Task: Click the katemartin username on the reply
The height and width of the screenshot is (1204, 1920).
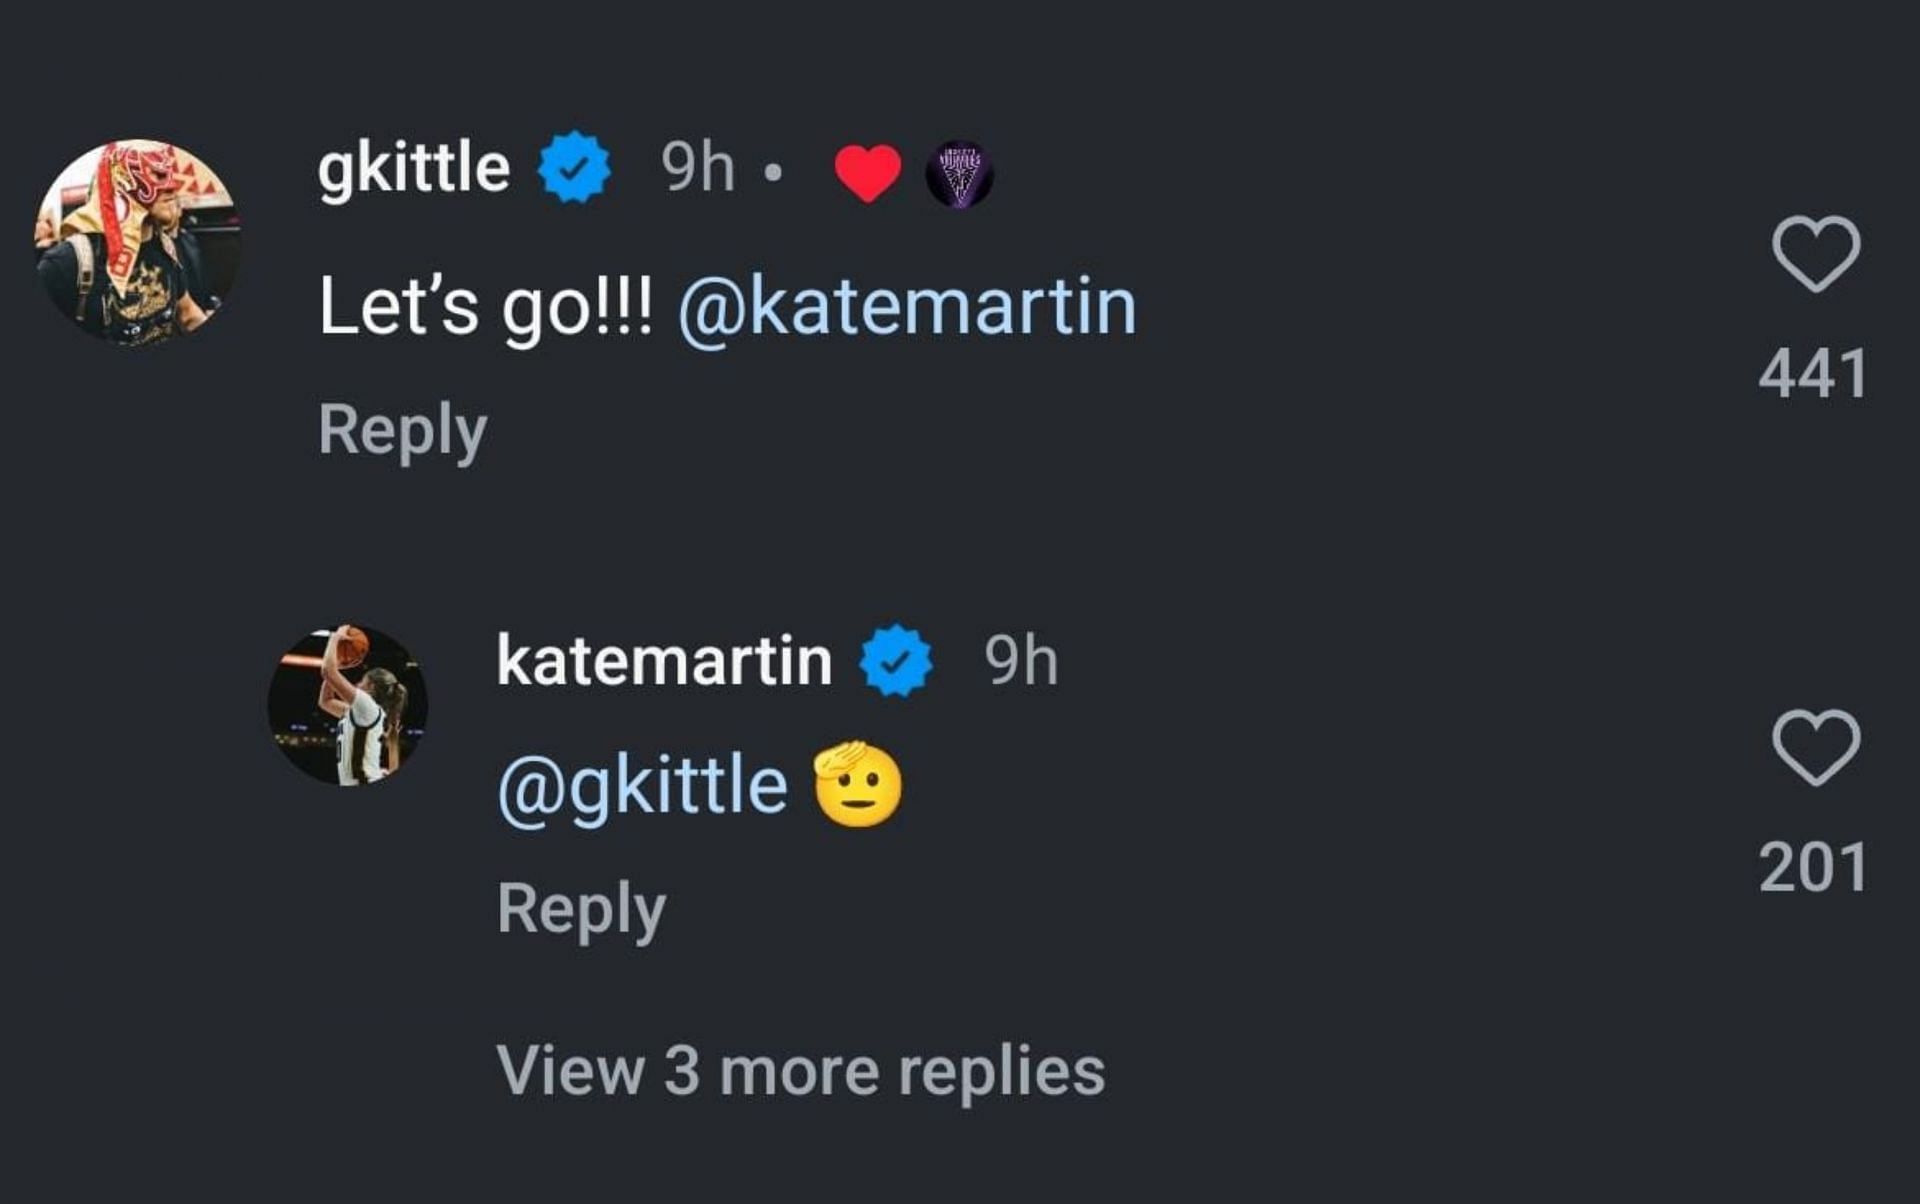Action: pos(664,661)
